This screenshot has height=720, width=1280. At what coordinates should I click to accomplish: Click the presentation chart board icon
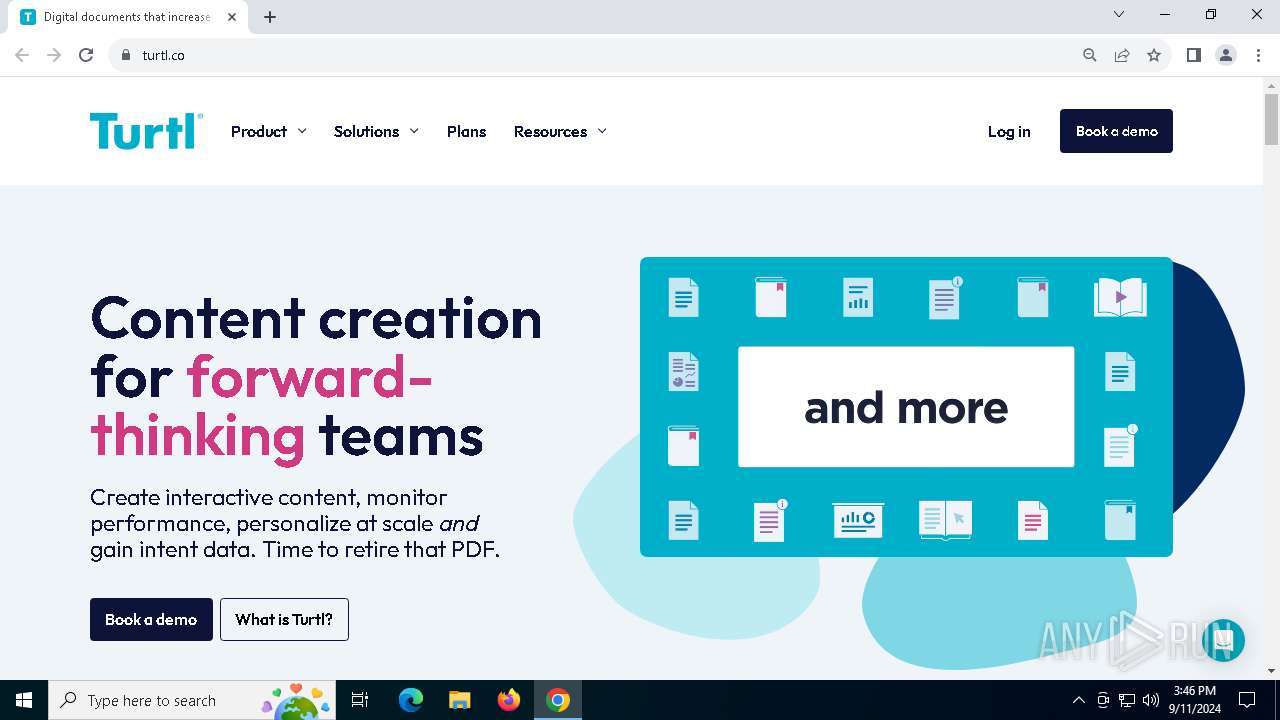click(x=858, y=520)
